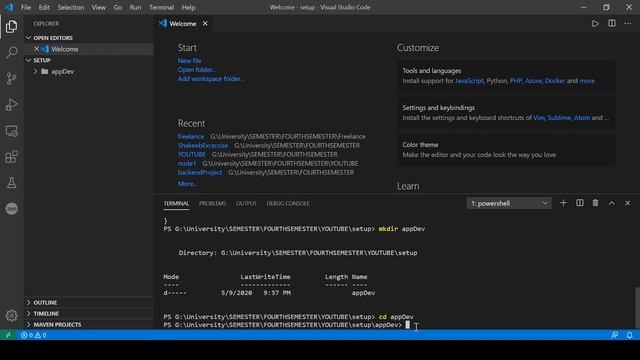Image resolution: width=640 pixels, height=360 pixels.
Task: Open the recent node1 folder
Action: pyautogui.click(x=187, y=163)
